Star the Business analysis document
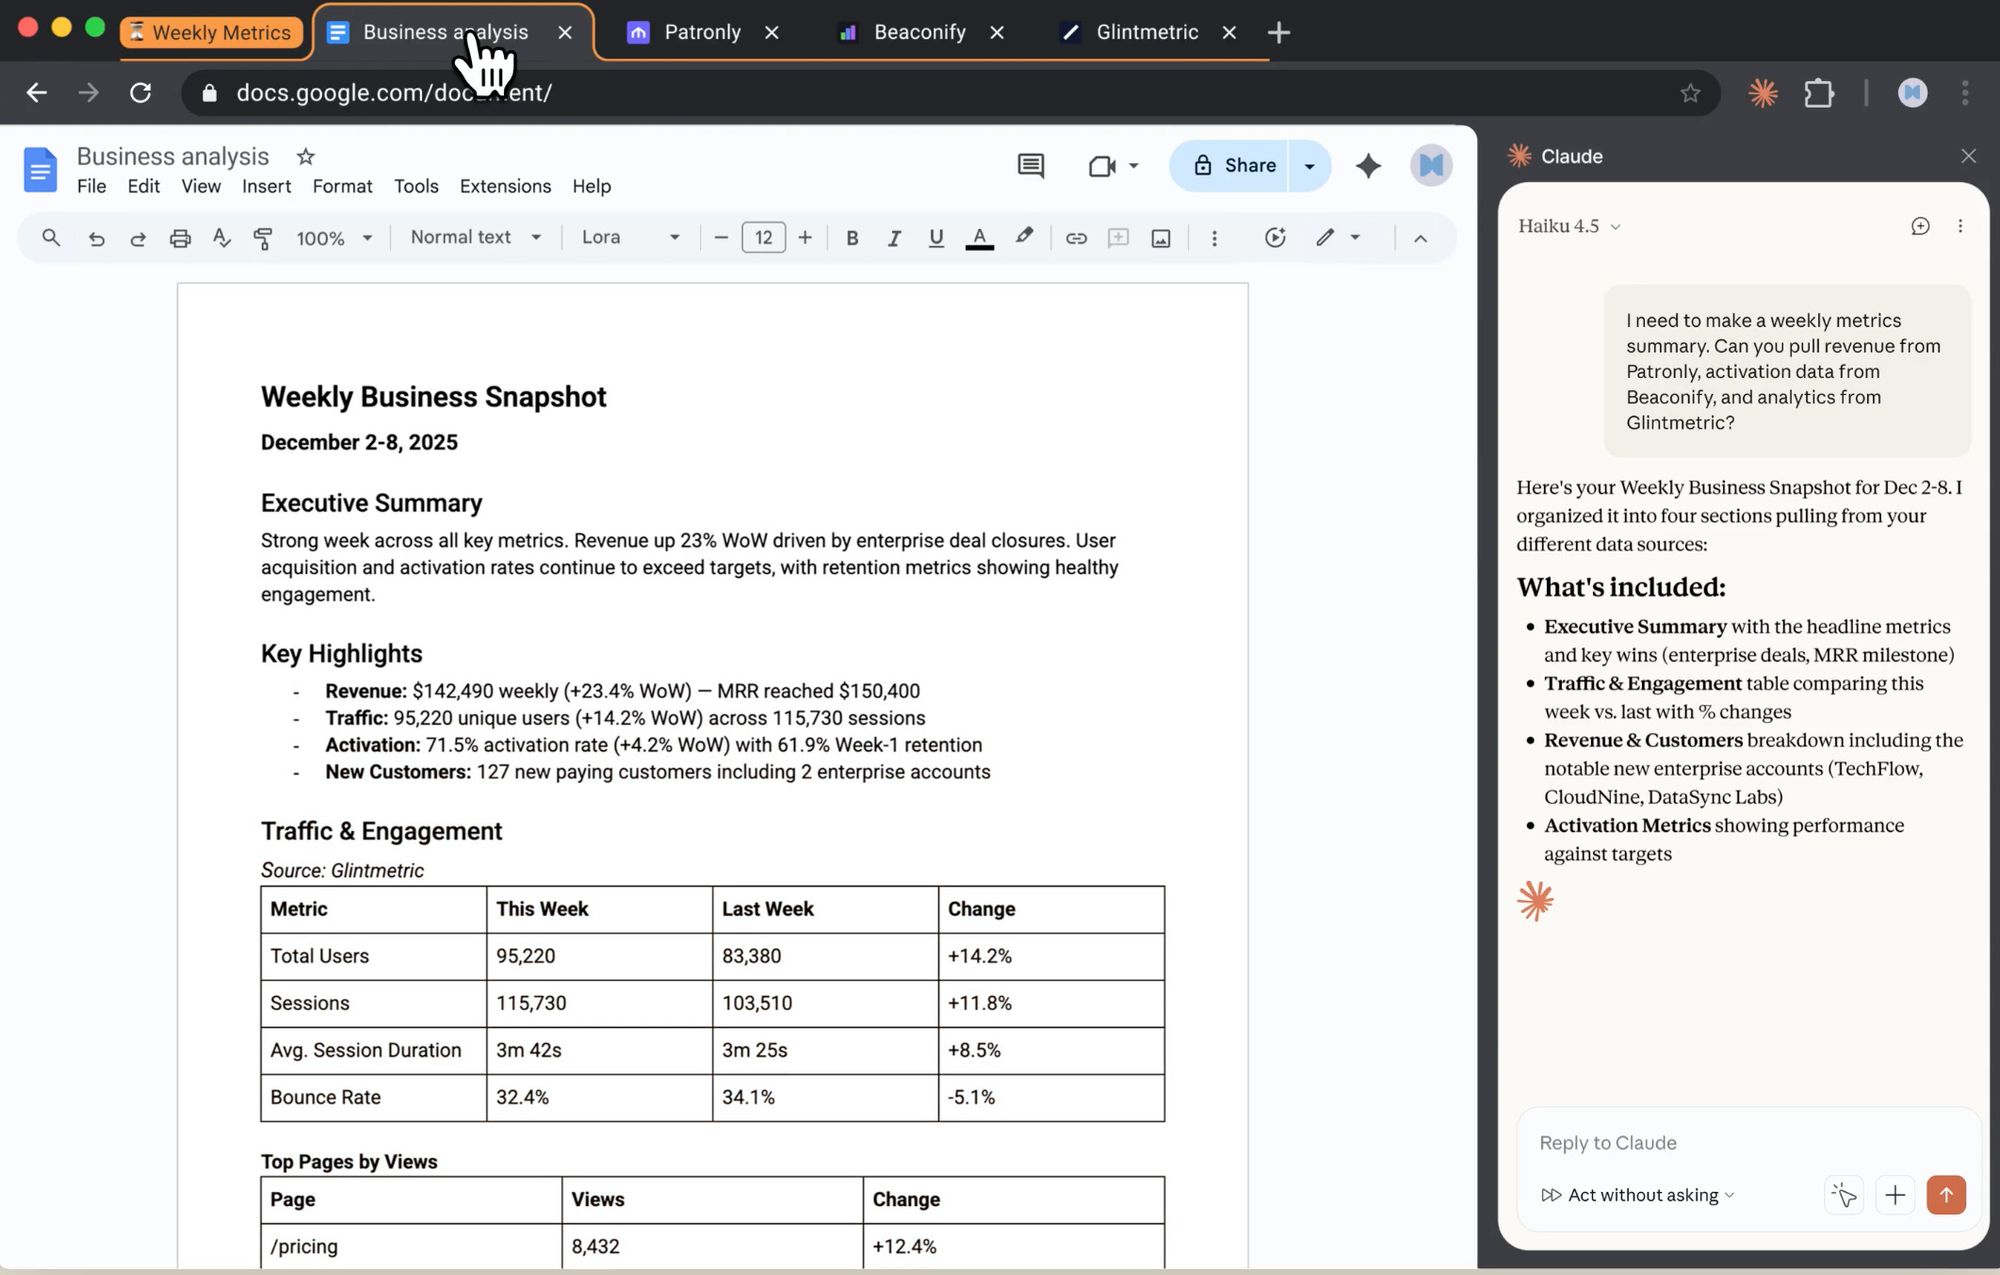Viewport: 2000px width, 1275px height. (306, 156)
